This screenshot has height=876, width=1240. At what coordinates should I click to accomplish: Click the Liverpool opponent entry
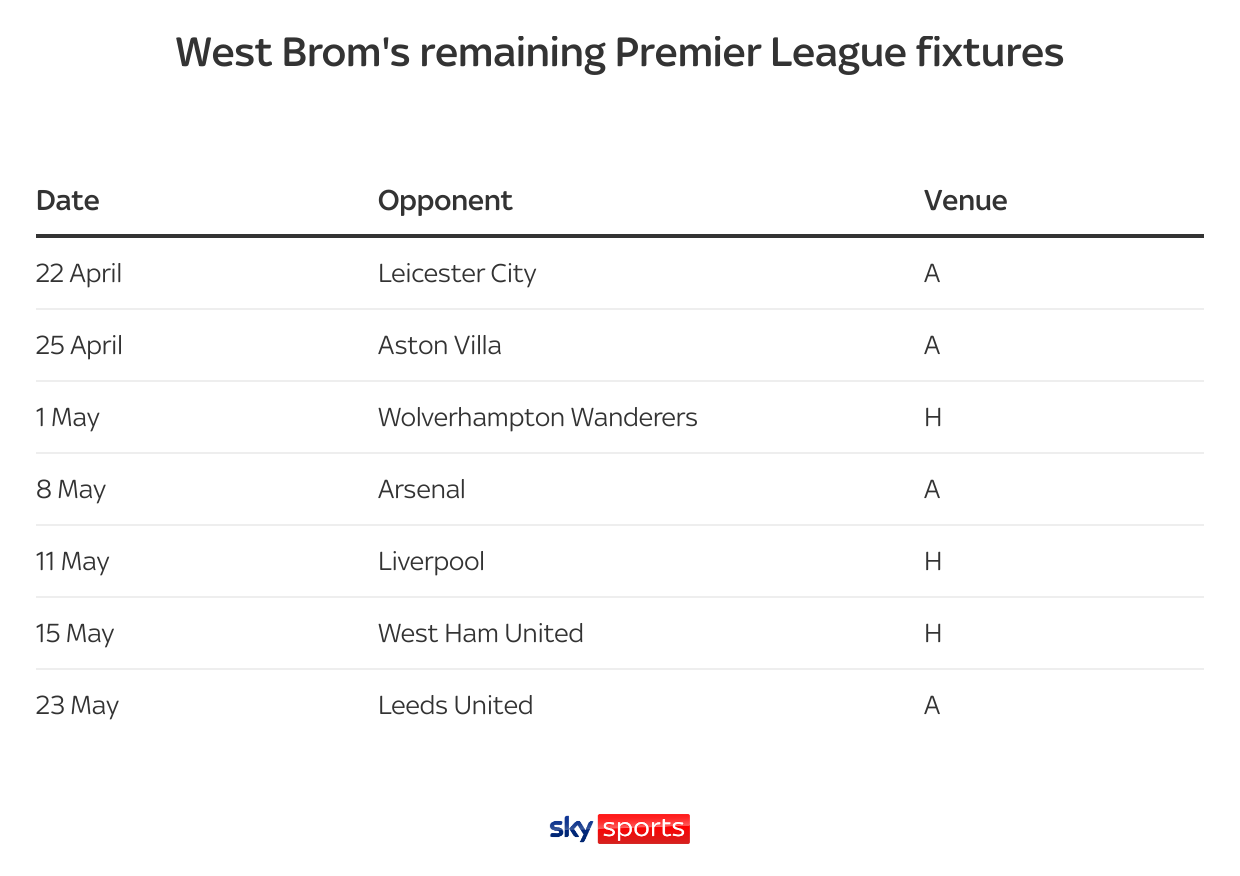coord(431,561)
